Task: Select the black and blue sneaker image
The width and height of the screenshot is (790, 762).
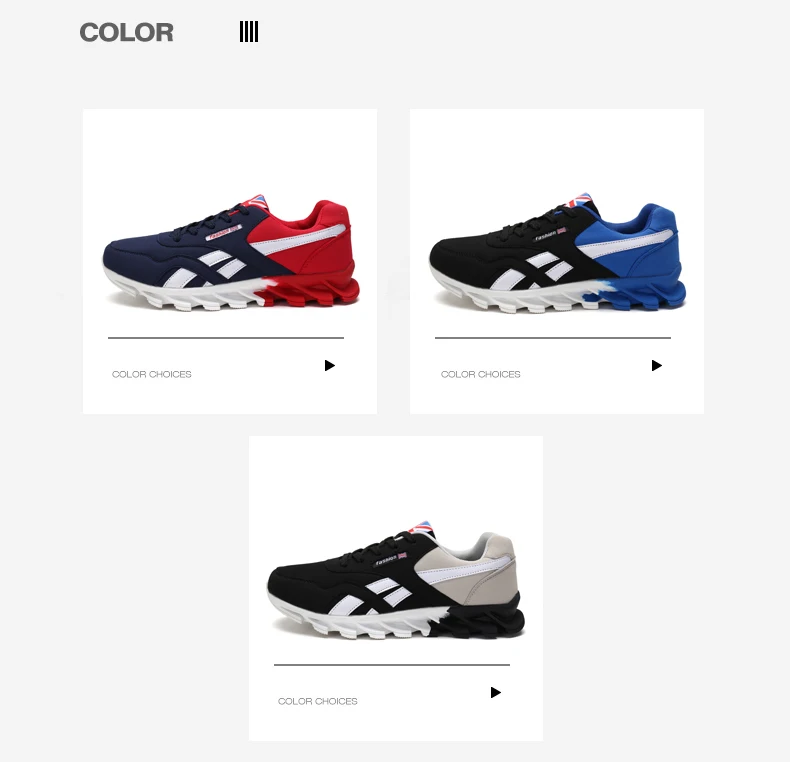Action: [557, 253]
